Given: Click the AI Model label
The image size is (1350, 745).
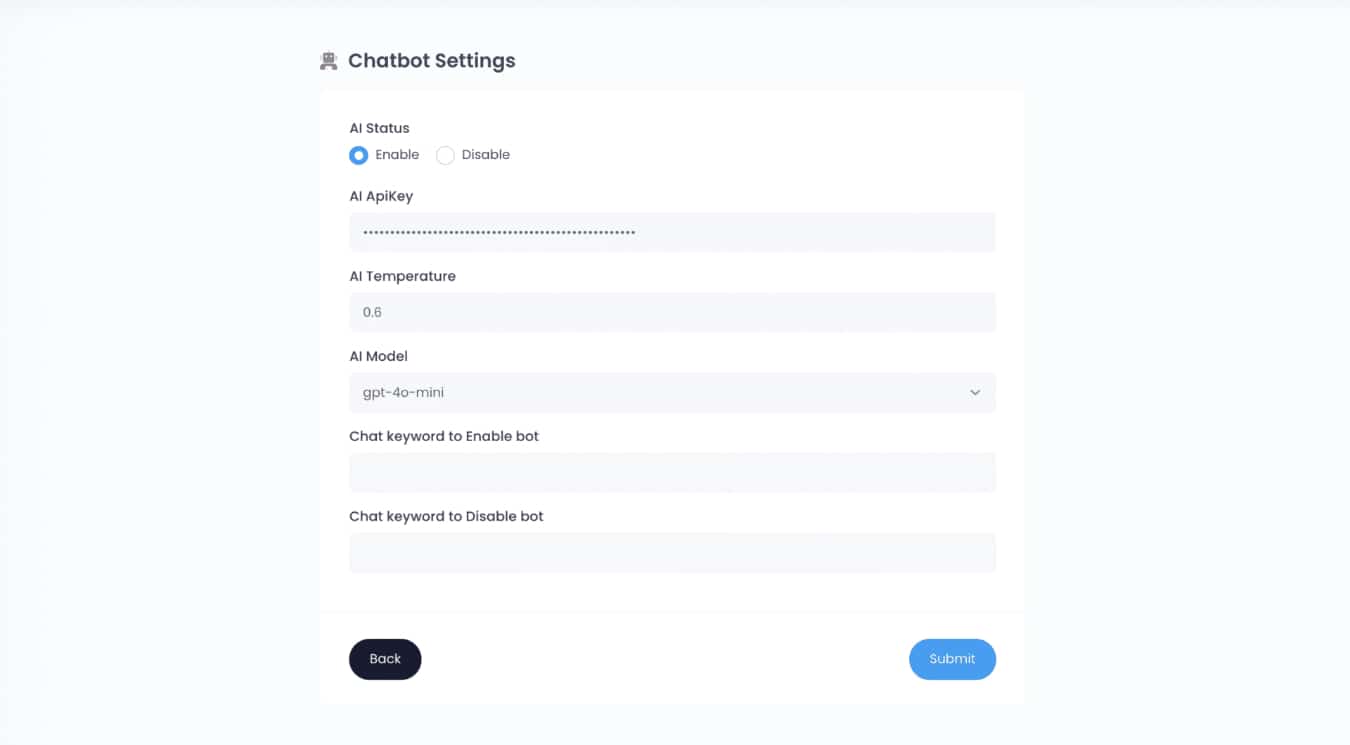Looking at the screenshot, I should pos(378,356).
